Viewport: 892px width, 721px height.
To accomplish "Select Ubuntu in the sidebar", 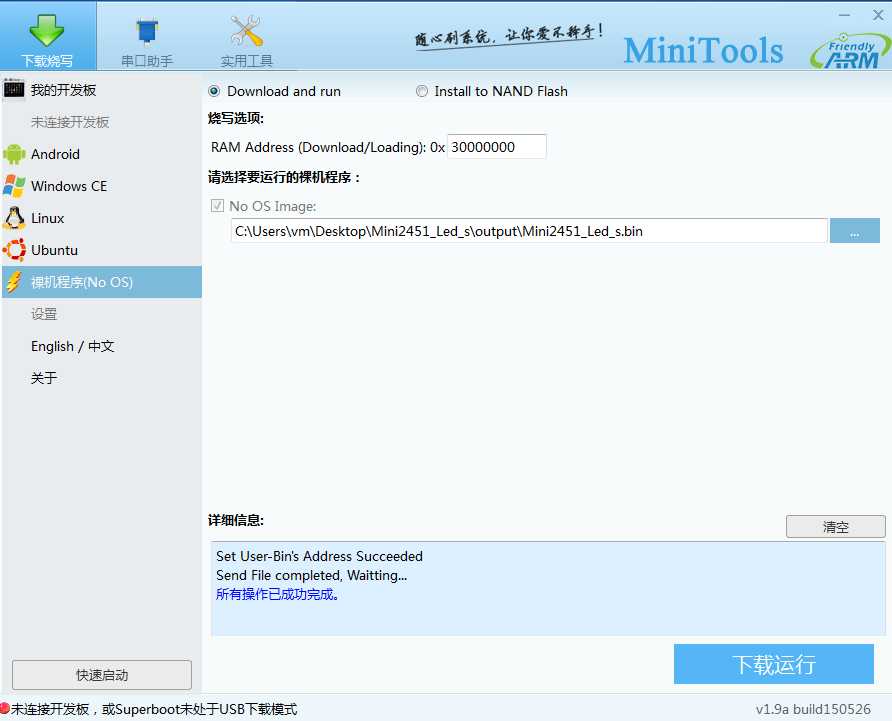I will [102, 250].
